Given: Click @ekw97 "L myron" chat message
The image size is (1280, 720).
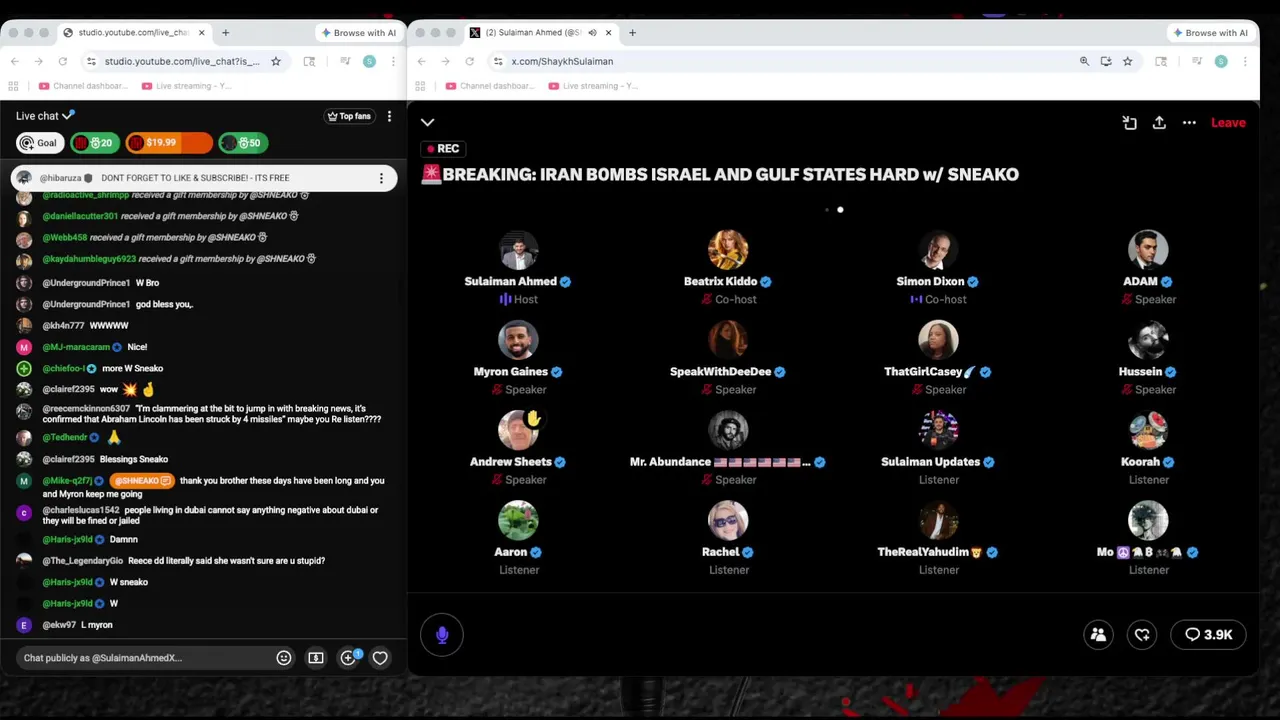Looking at the screenshot, I should coord(78,625).
